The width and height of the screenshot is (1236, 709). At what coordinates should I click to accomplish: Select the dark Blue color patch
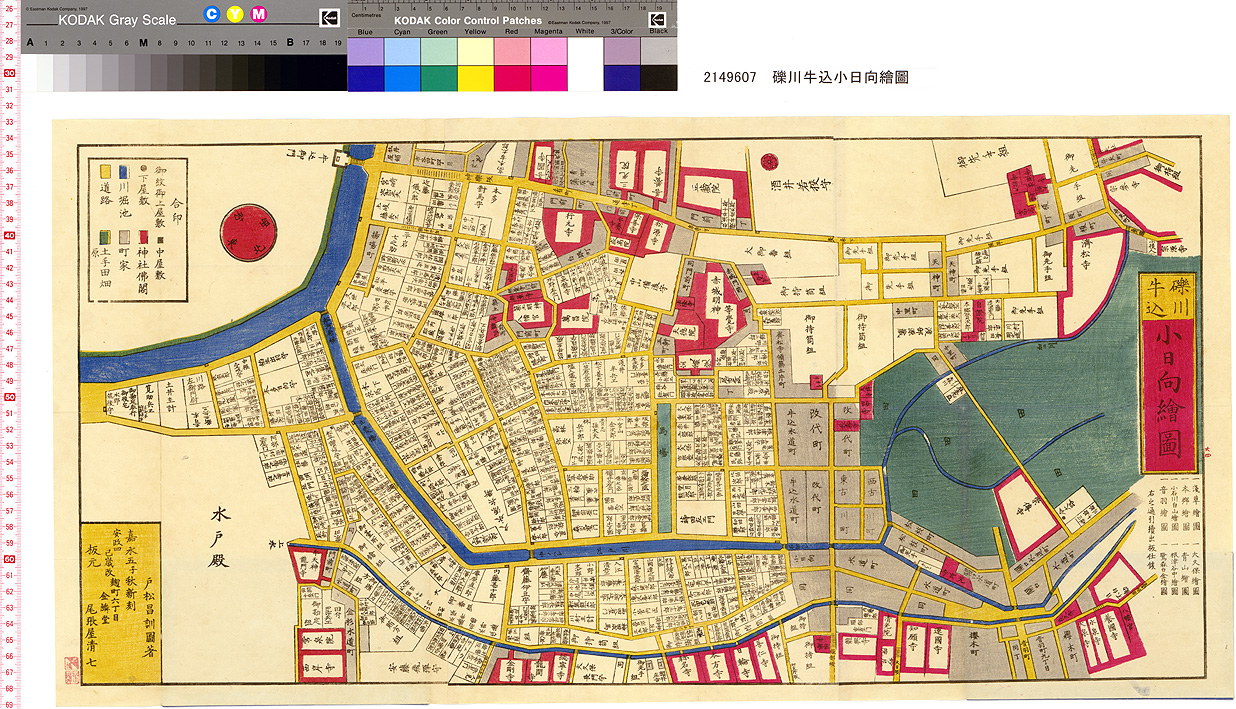[365, 78]
